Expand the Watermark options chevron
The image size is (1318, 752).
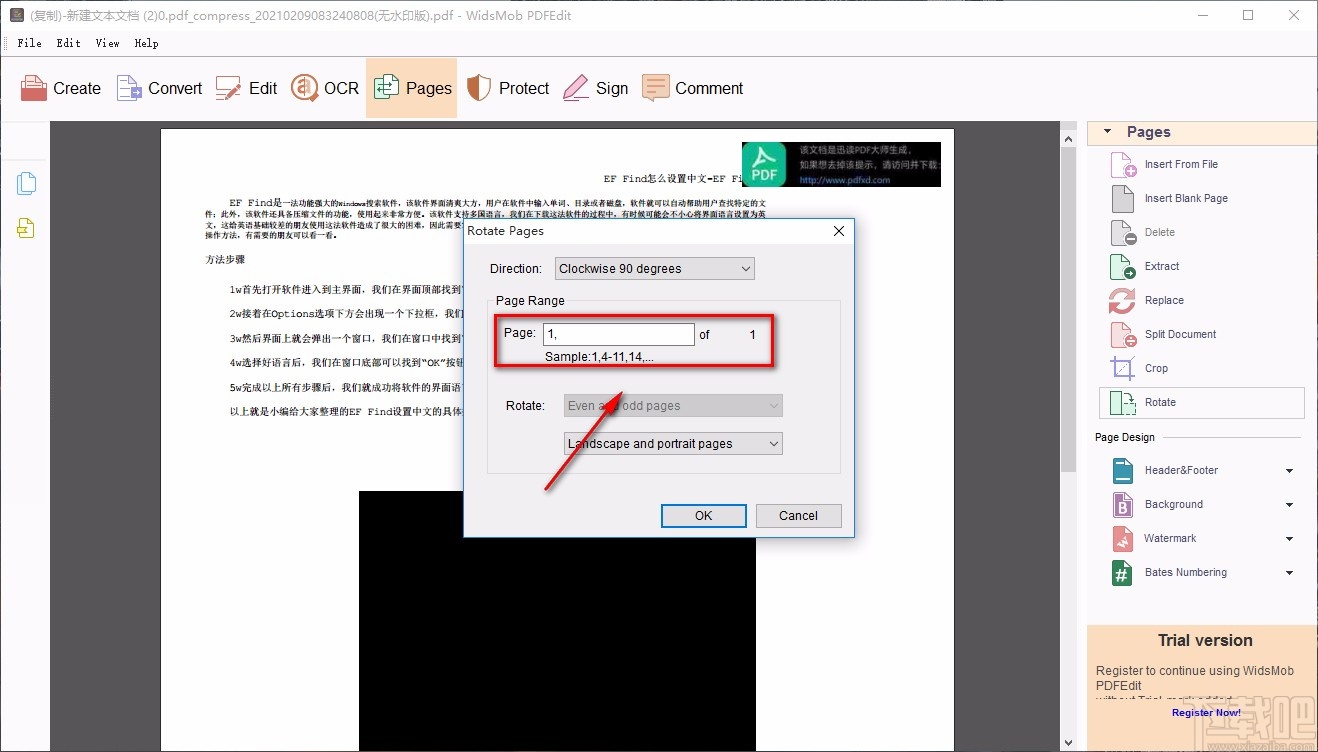coord(1287,538)
